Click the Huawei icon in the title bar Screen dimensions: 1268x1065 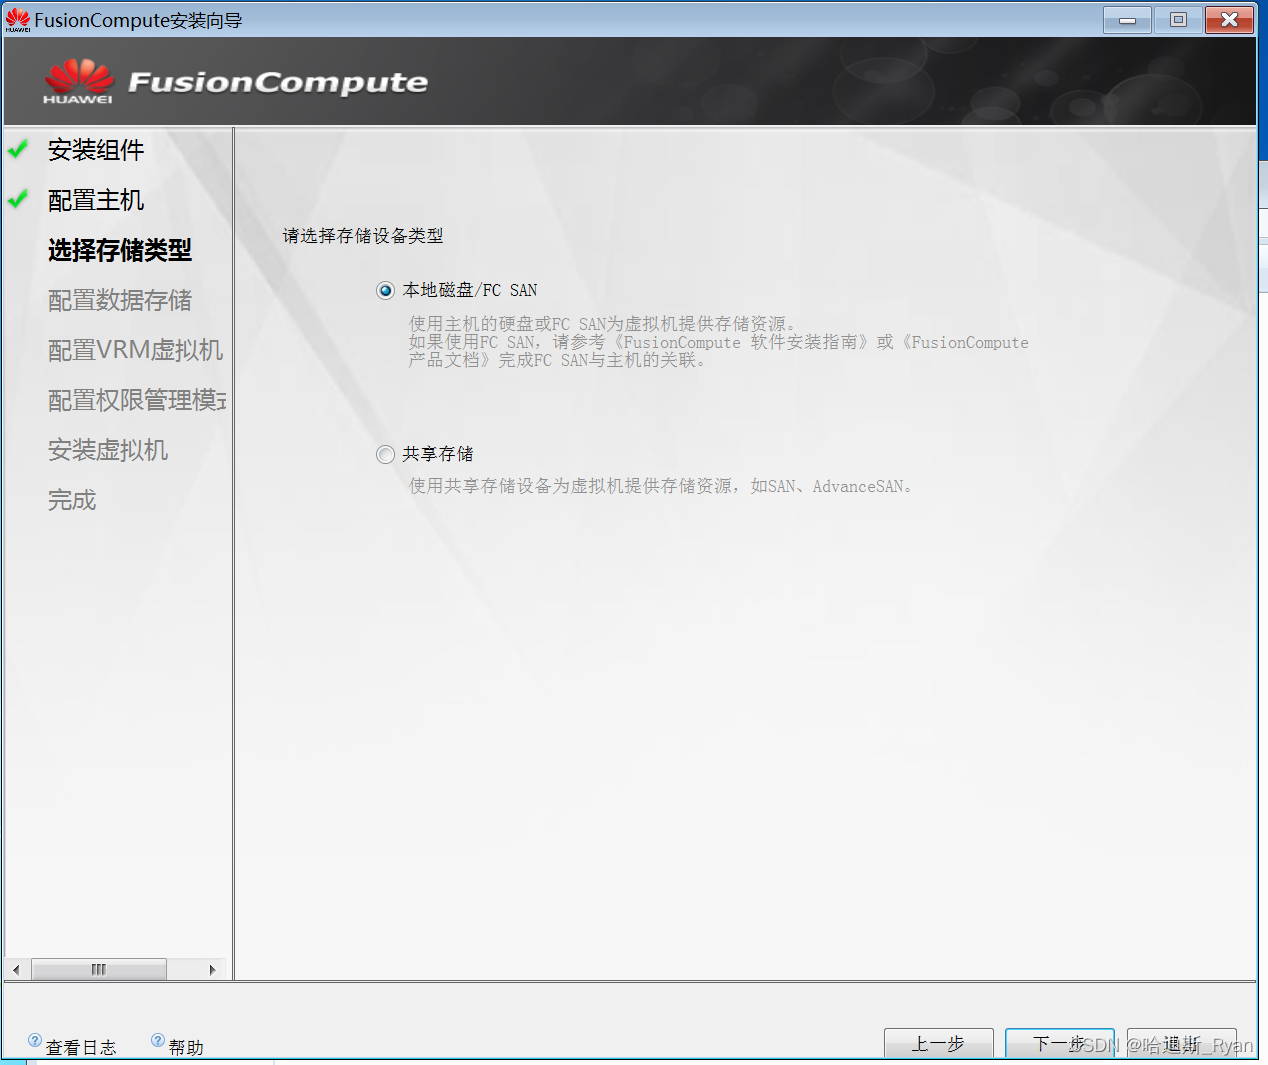(18, 20)
